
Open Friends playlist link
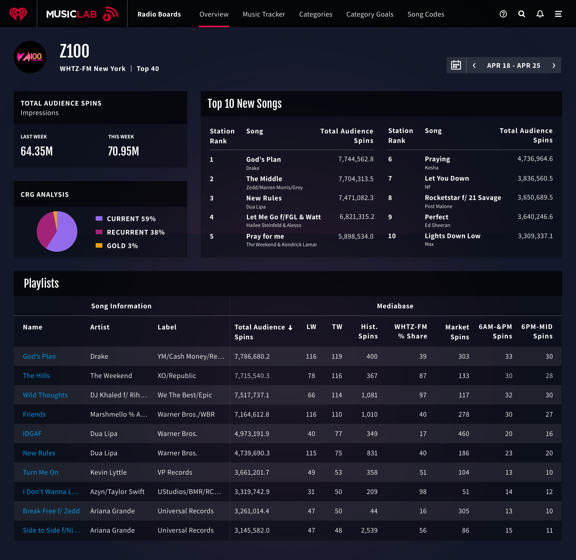point(34,414)
